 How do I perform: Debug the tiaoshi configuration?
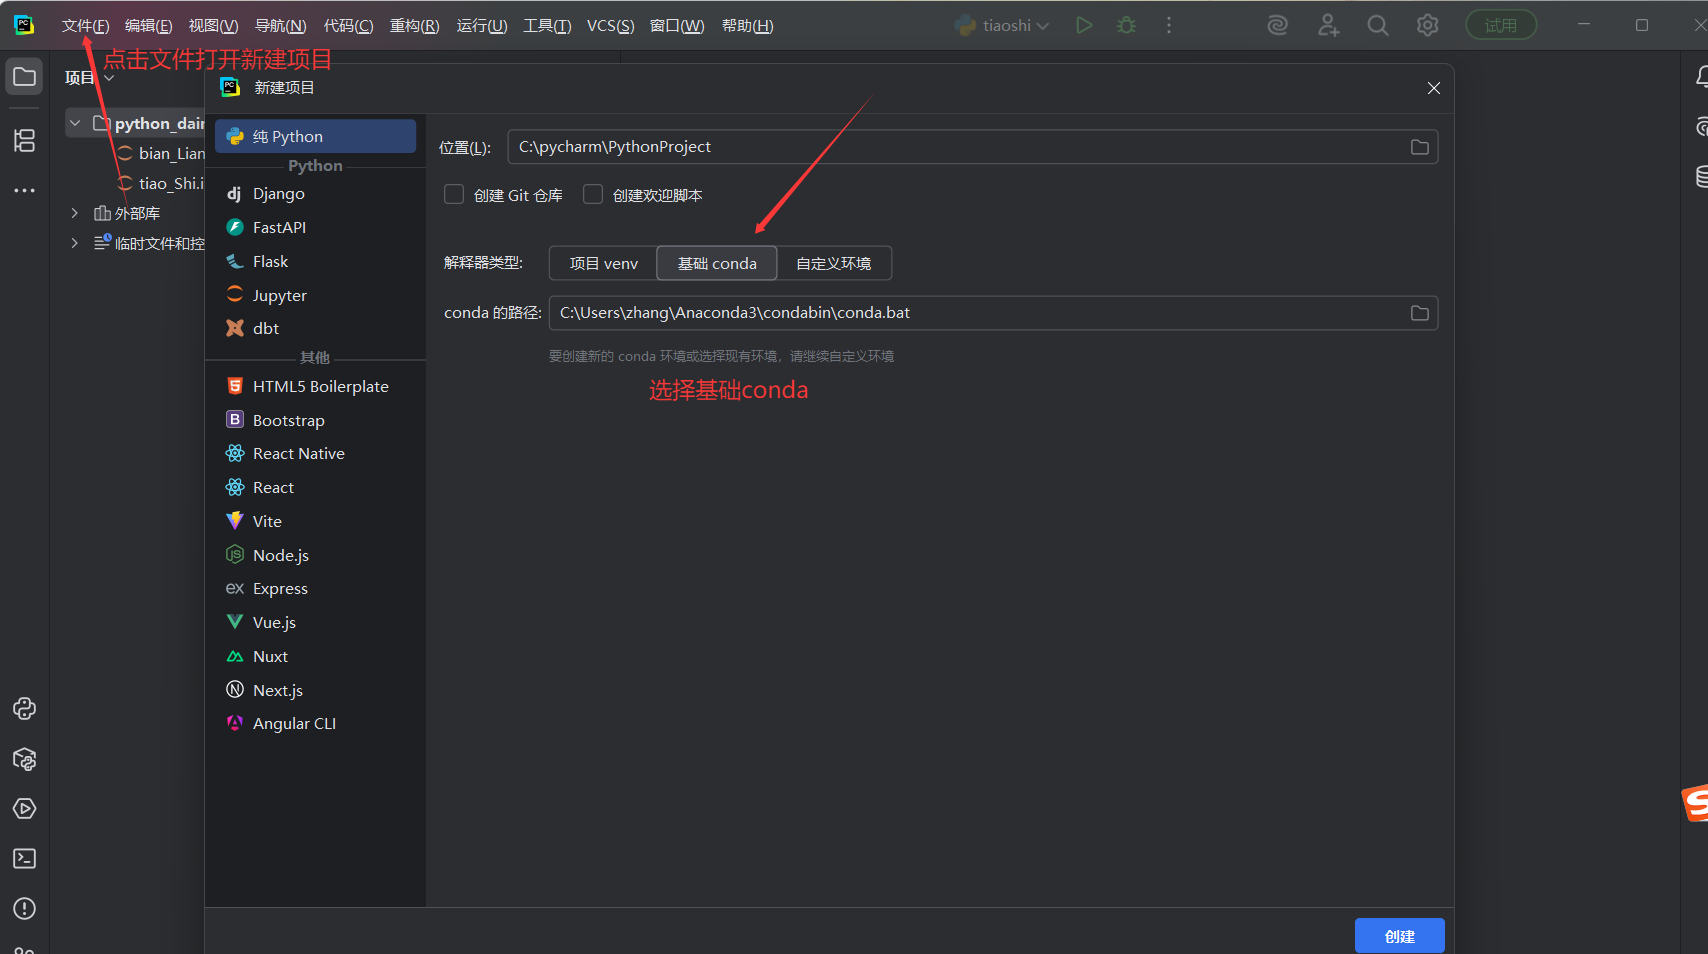[1127, 25]
